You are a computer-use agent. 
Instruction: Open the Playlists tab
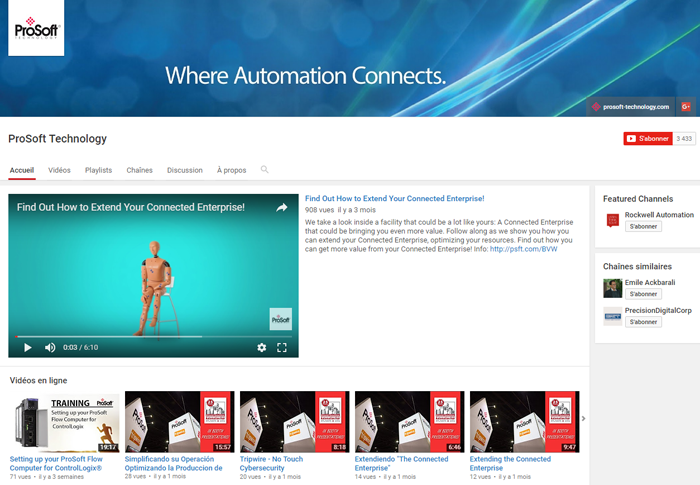click(98, 170)
